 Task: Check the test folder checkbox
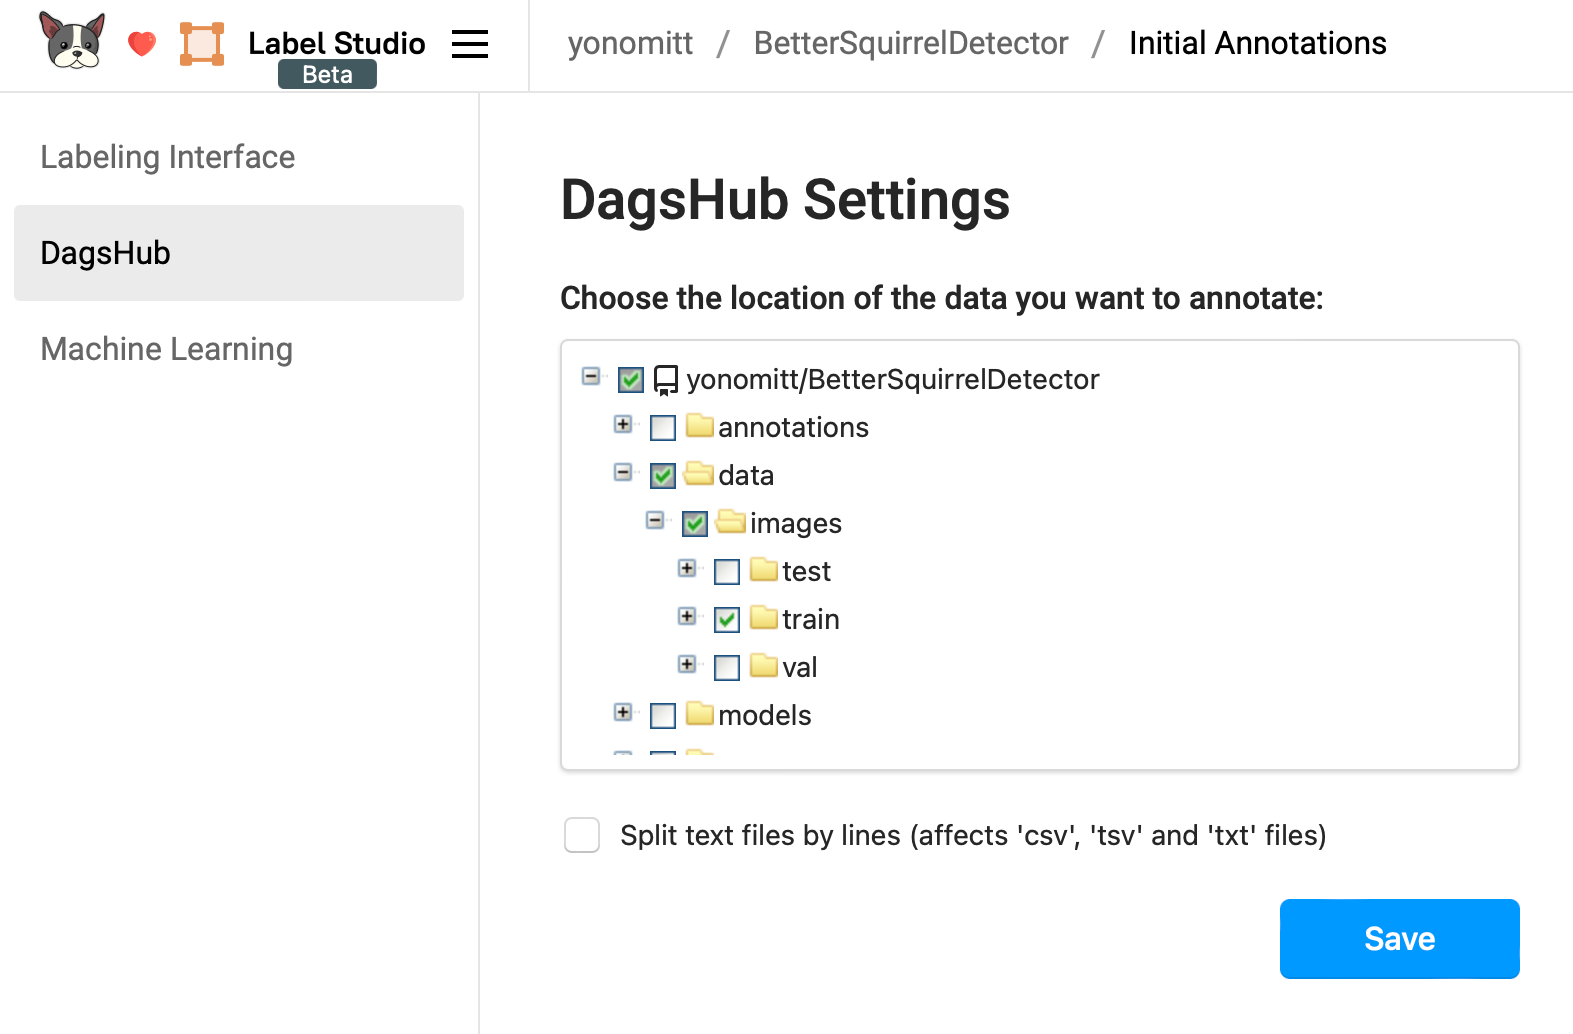tap(727, 572)
